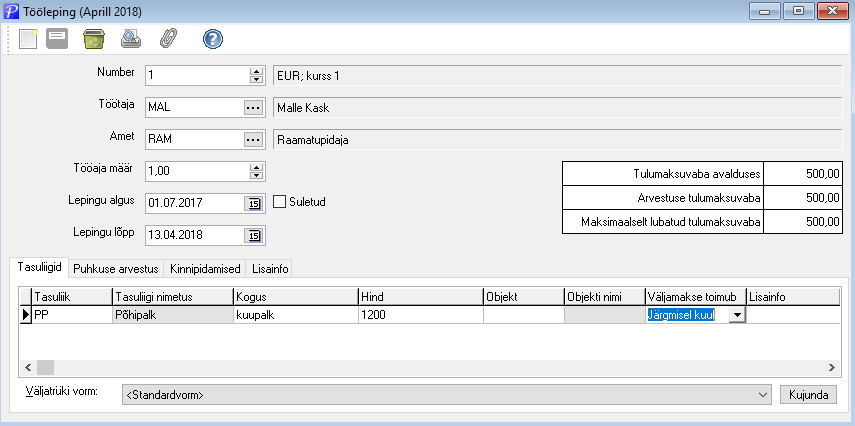The height and width of the screenshot is (426, 855).
Task: Toggle the Suletud checkbox
Action: coord(280,202)
